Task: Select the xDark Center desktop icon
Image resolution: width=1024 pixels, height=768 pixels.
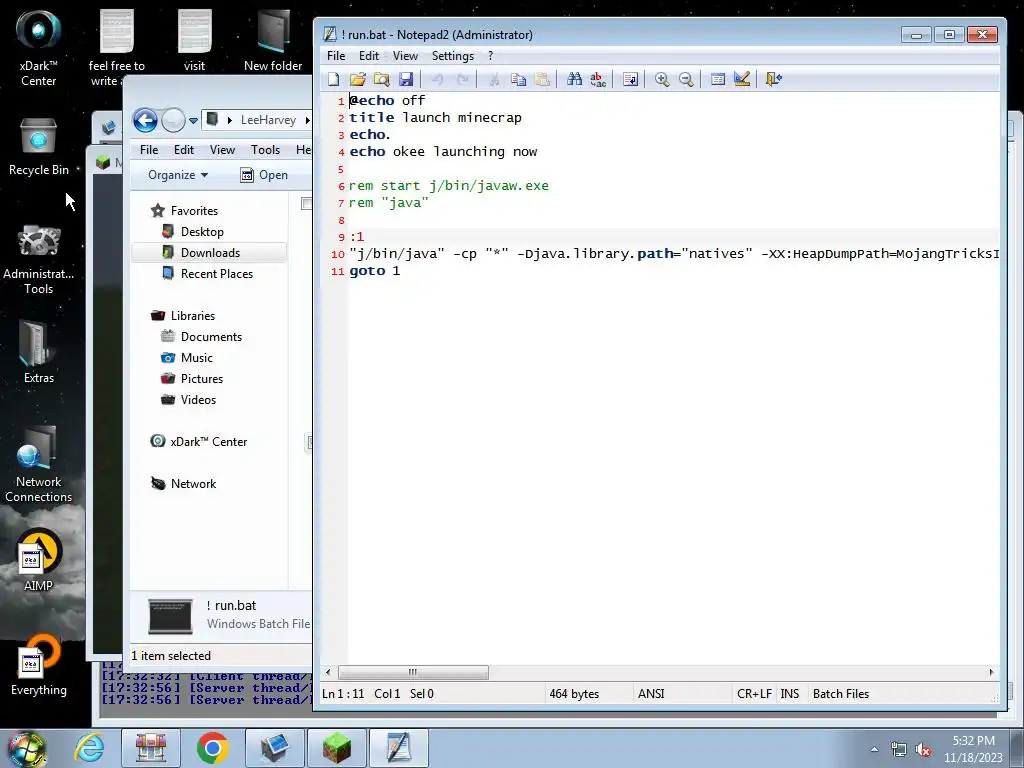Action: point(39,48)
